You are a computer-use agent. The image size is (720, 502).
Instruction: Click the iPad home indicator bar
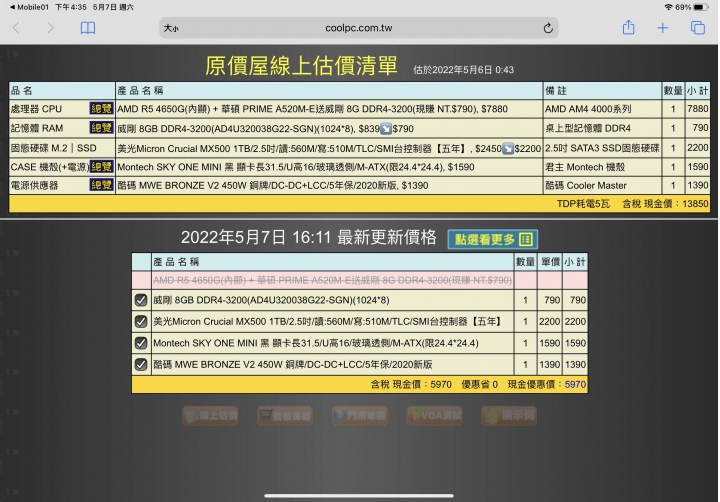point(359,496)
